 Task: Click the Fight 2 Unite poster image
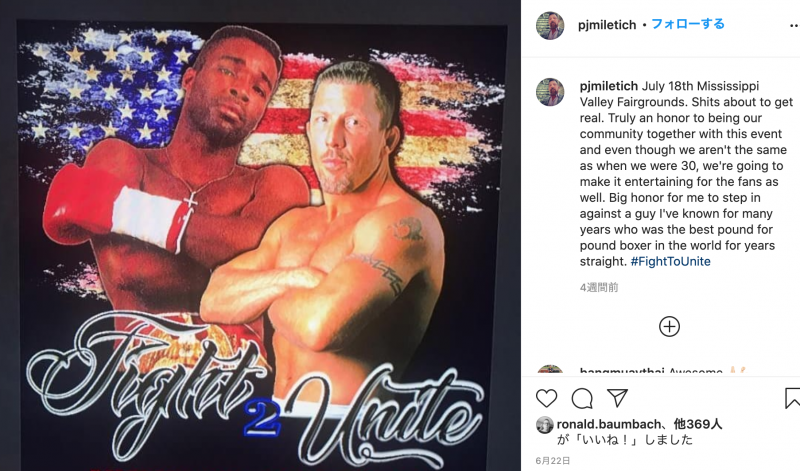coord(262,245)
